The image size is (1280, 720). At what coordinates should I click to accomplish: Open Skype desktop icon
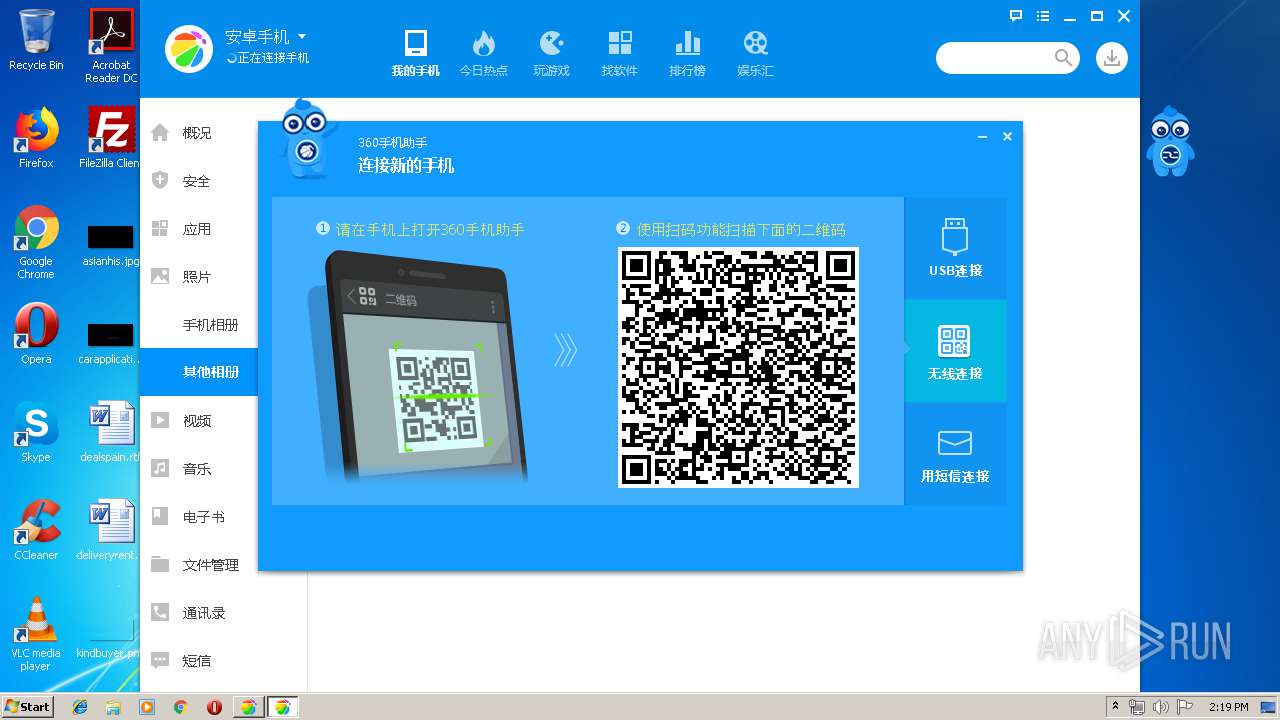(36, 432)
